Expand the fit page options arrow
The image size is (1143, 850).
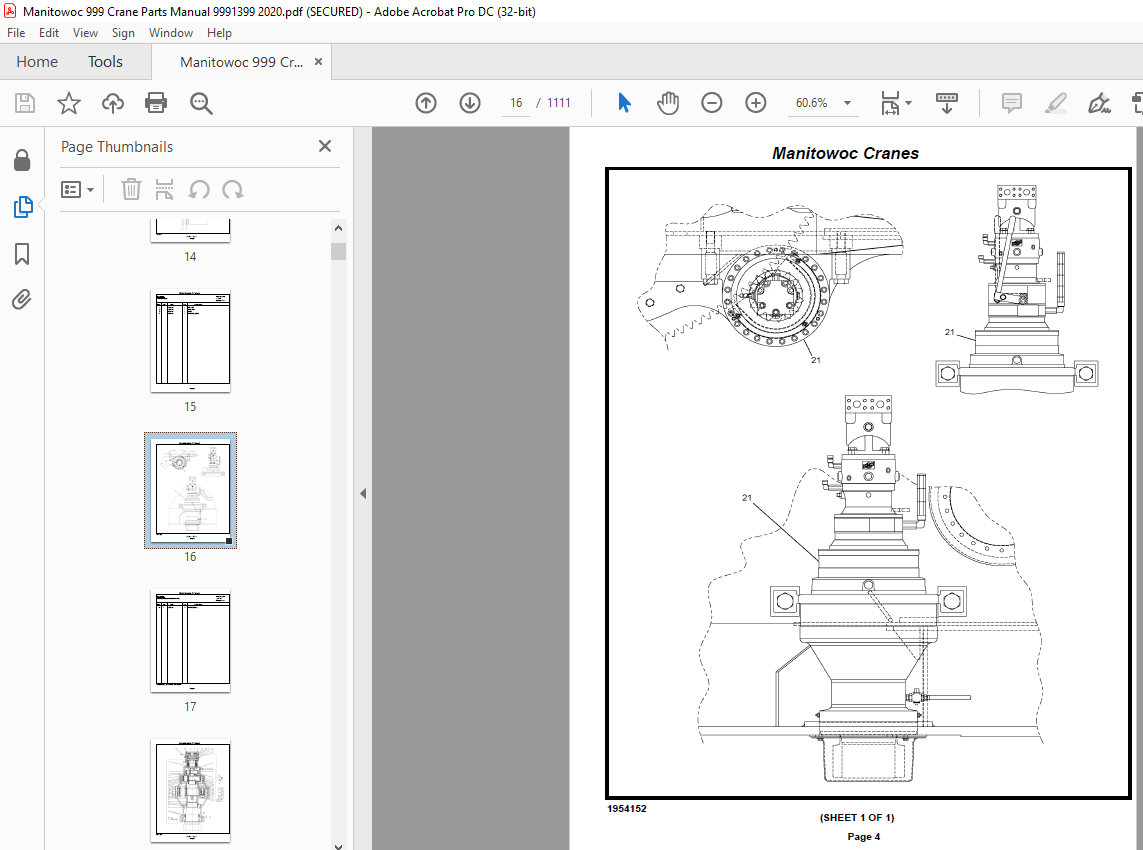(908, 103)
